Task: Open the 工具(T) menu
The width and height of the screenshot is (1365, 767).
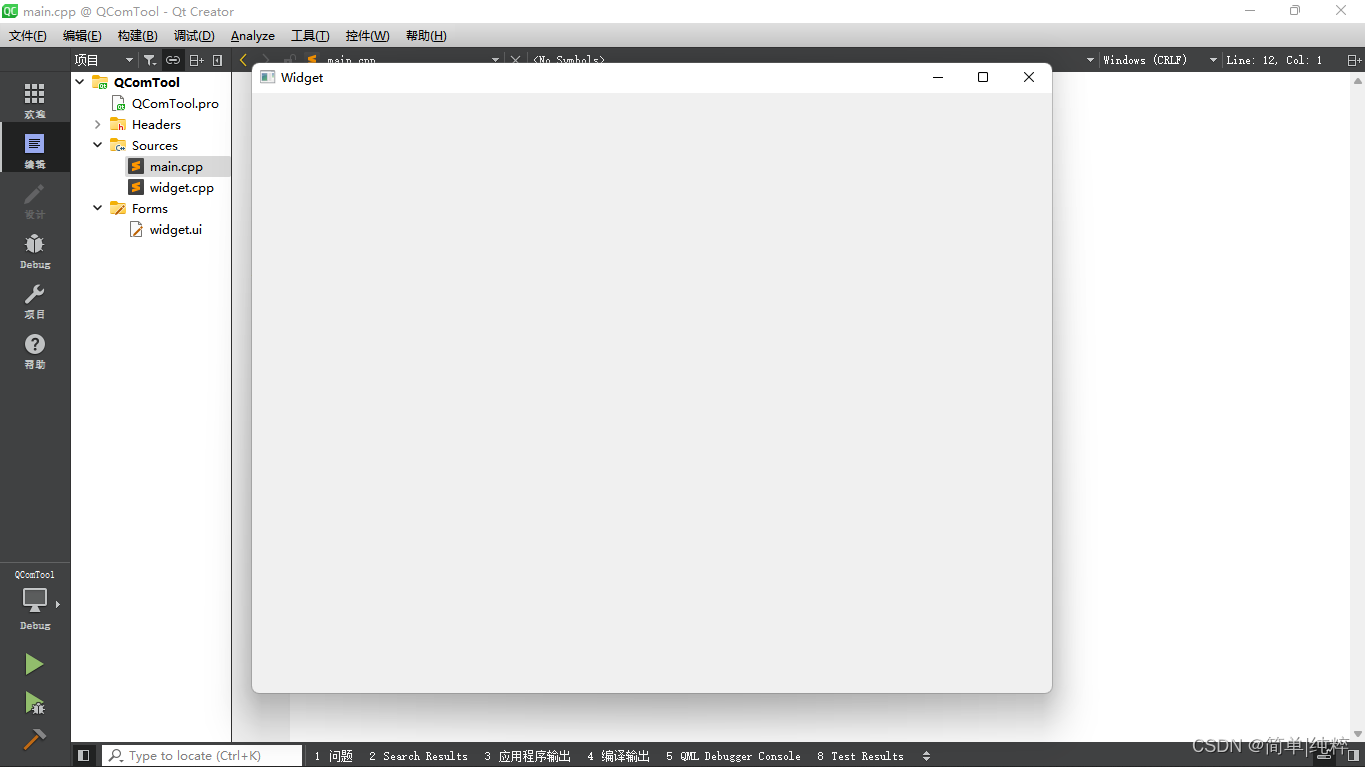Action: coord(310,35)
